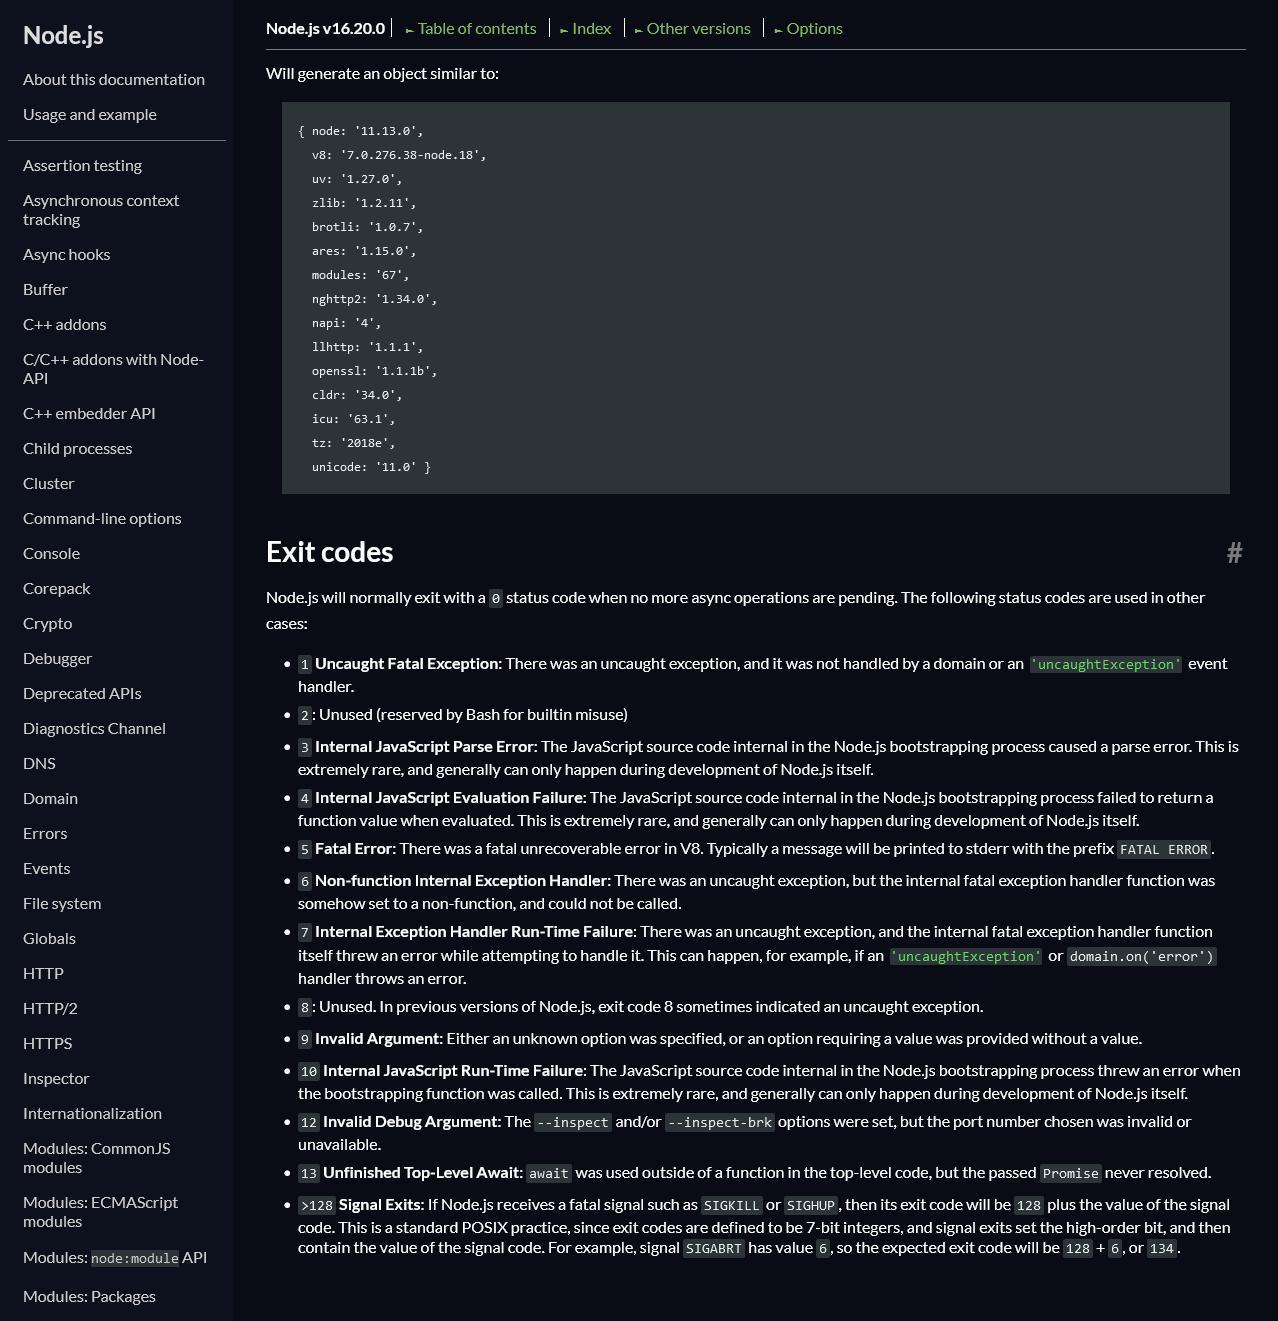Open the Crypto module docs

click(x=47, y=623)
